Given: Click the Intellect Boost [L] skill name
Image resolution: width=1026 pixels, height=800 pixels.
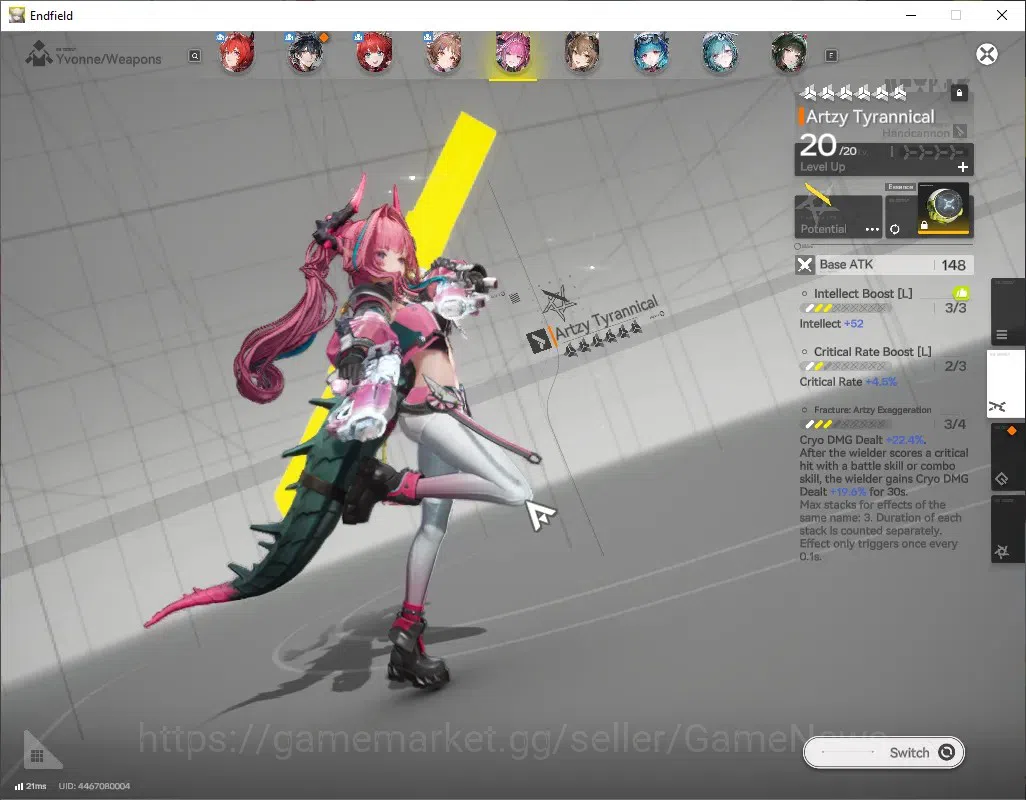Looking at the screenshot, I should point(862,294).
